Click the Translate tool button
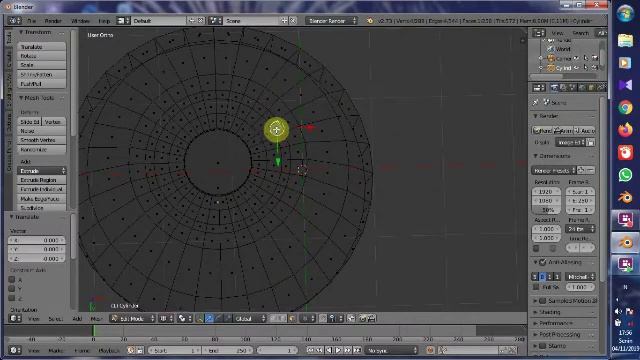640x360 pixels. click(x=41, y=47)
